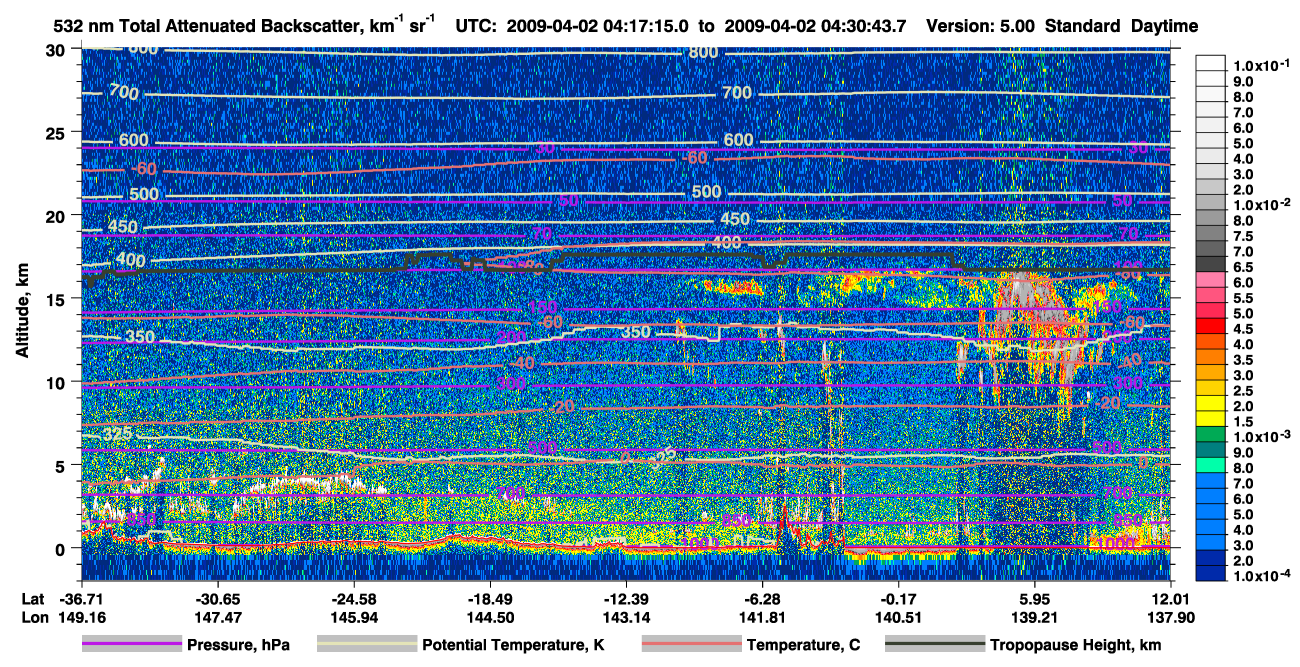Click the 'Potential Temperature, K' legend label
Screen dimensions: 1300x667
click(x=513, y=645)
